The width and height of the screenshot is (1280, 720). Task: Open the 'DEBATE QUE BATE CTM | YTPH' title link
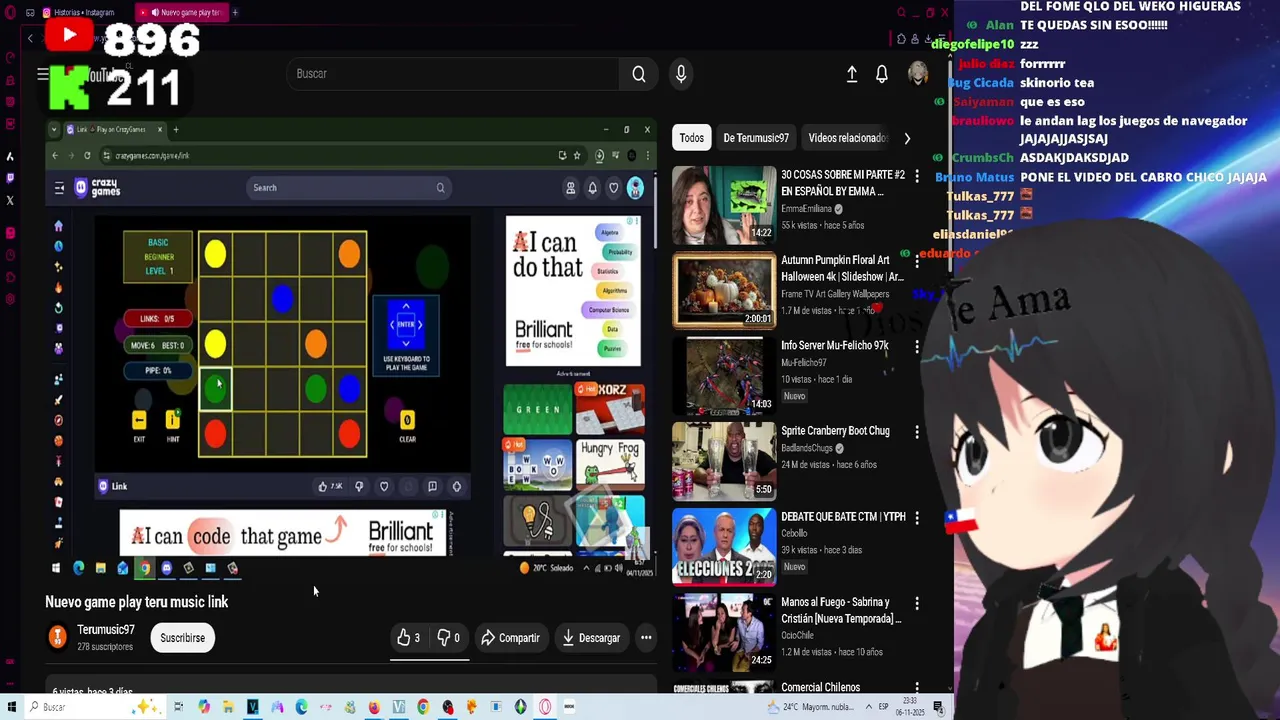coord(843,517)
